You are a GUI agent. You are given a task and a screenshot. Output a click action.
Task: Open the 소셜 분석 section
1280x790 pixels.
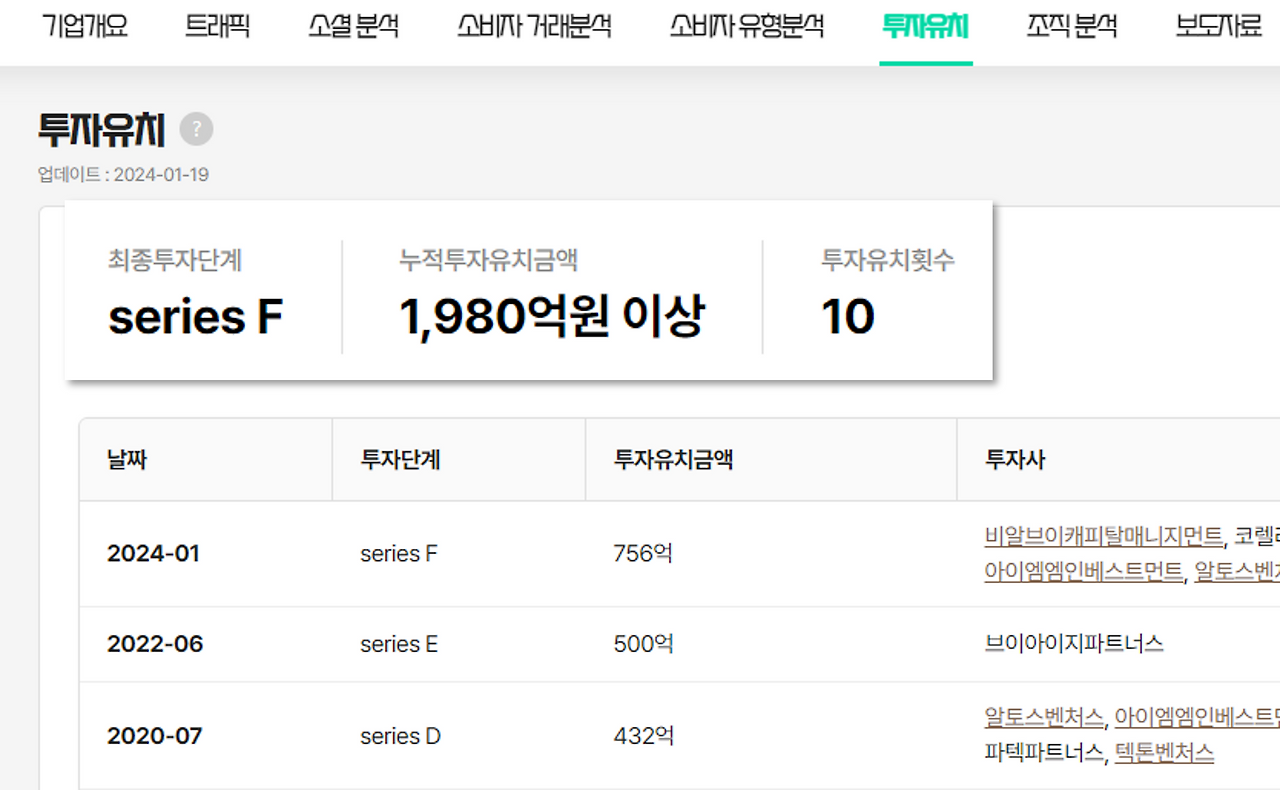[x=352, y=27]
